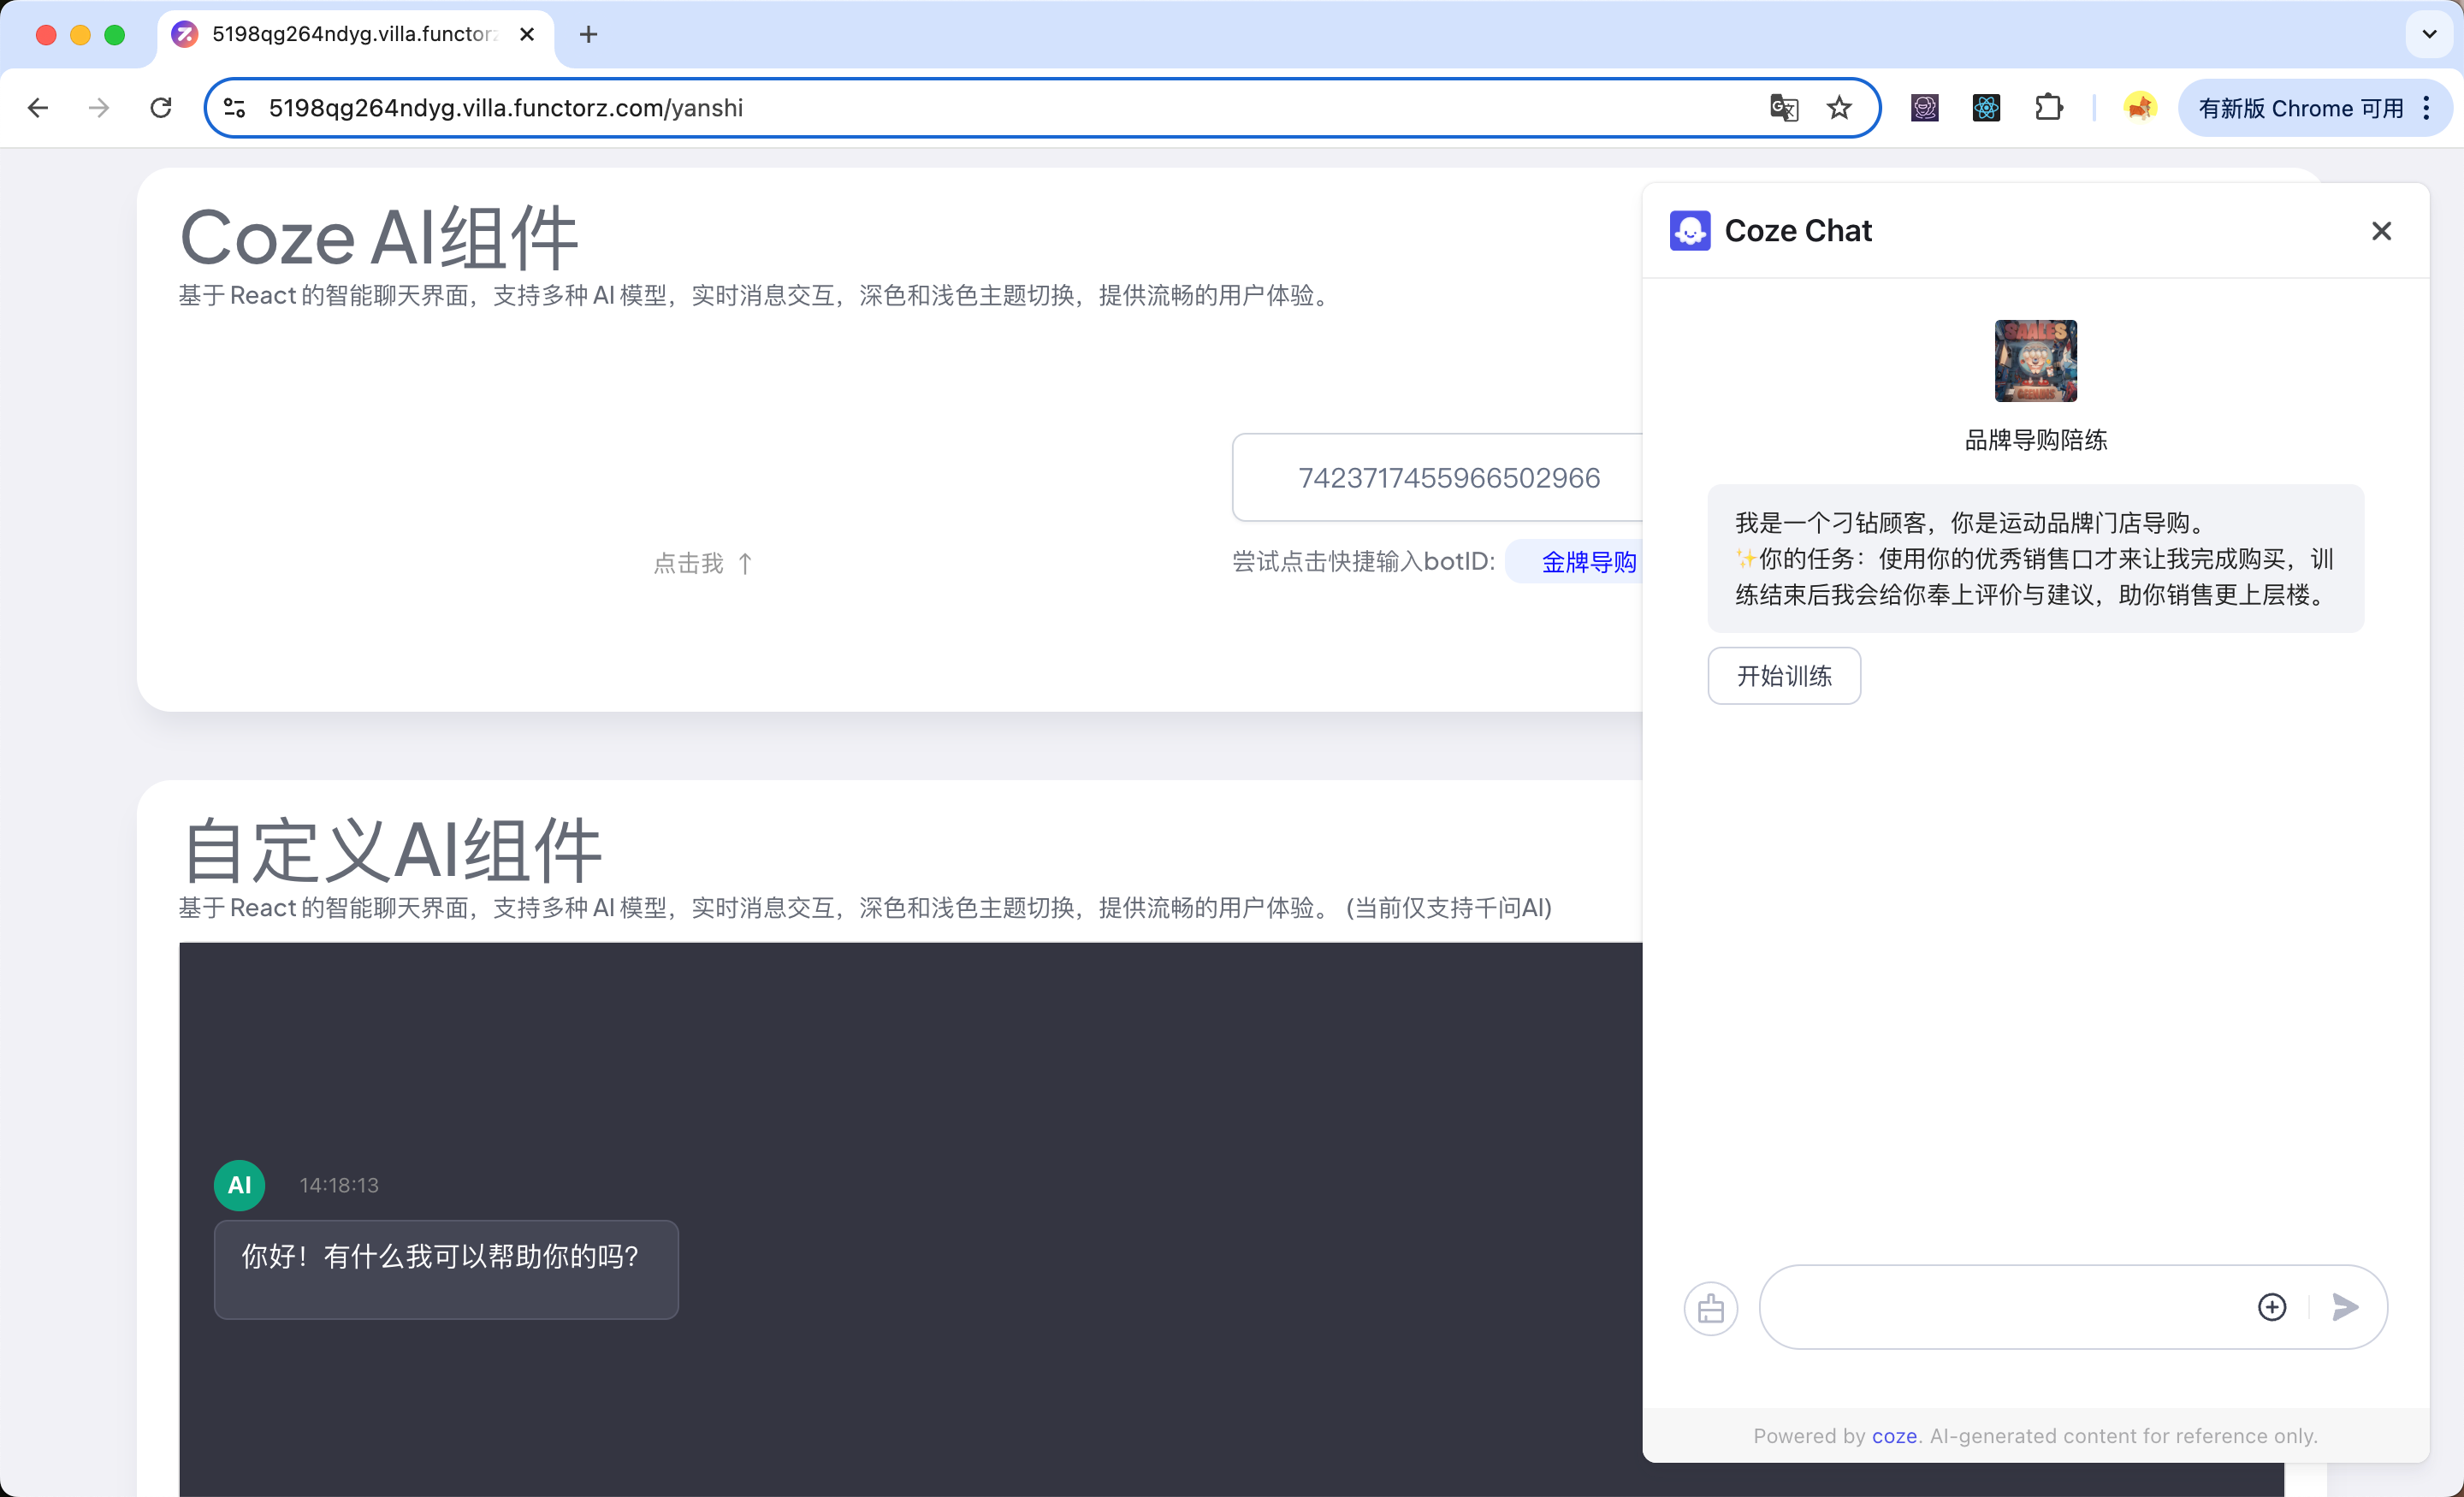This screenshot has height=1497, width=2464.
Task: Reload the current page
Action: click(160, 108)
